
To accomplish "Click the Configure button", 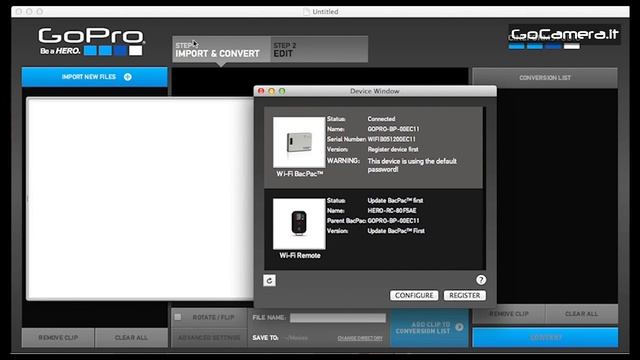I will pyautogui.click(x=414, y=295).
